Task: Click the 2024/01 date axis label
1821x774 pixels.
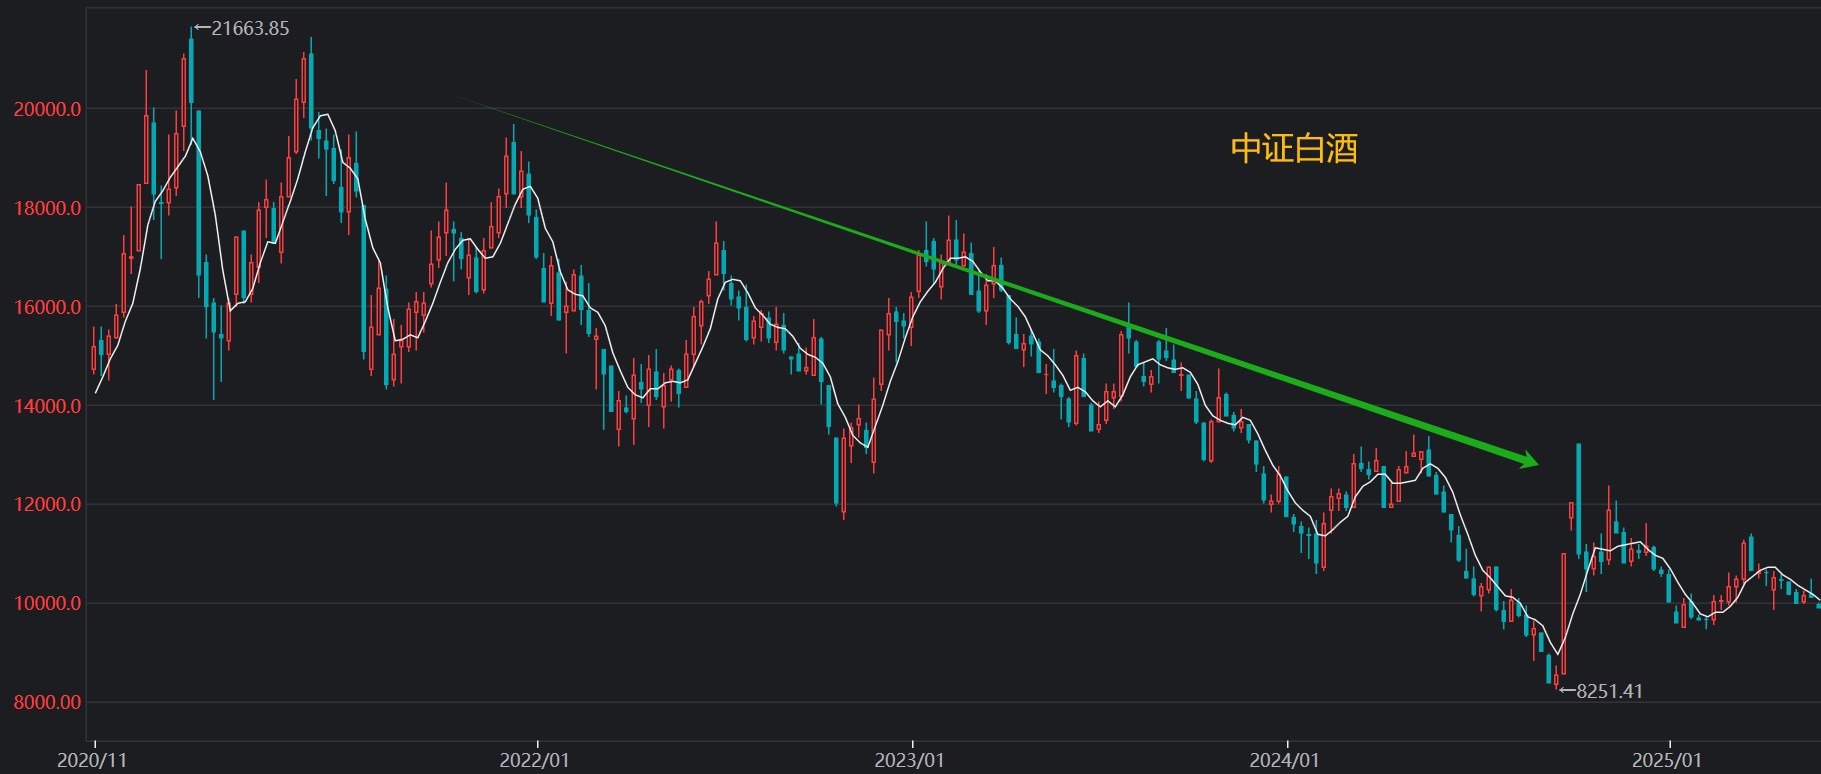Action: (x=1284, y=760)
